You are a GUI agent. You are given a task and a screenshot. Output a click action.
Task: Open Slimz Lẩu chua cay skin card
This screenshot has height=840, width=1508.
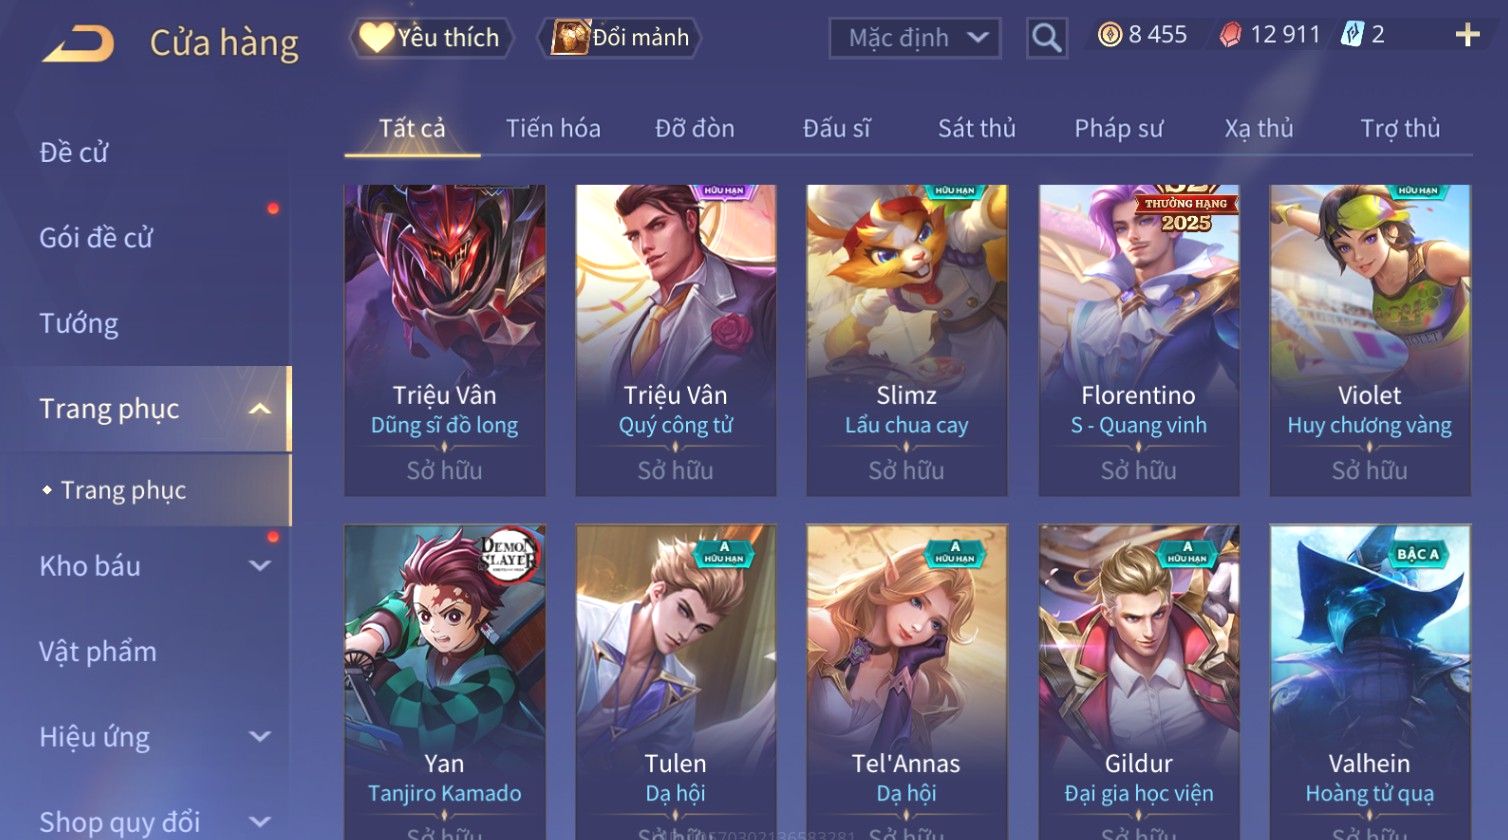point(907,340)
